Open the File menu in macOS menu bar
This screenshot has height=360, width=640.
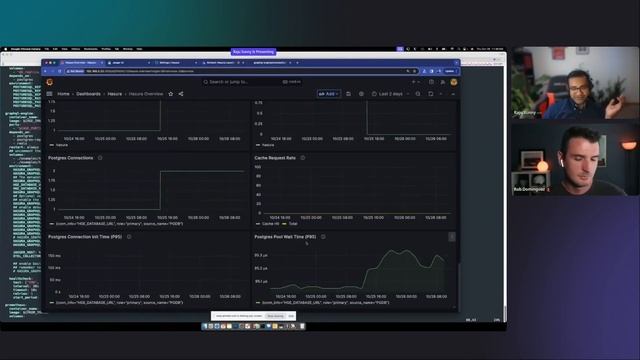click(x=47, y=49)
